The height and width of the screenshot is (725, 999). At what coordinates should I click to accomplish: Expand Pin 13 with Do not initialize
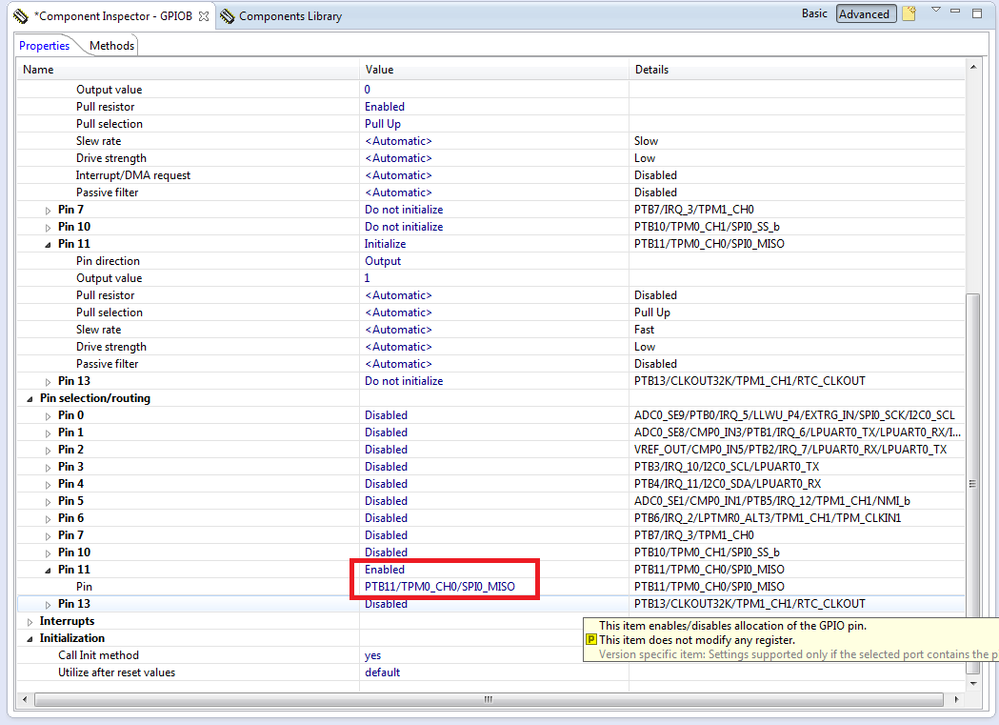coord(48,382)
